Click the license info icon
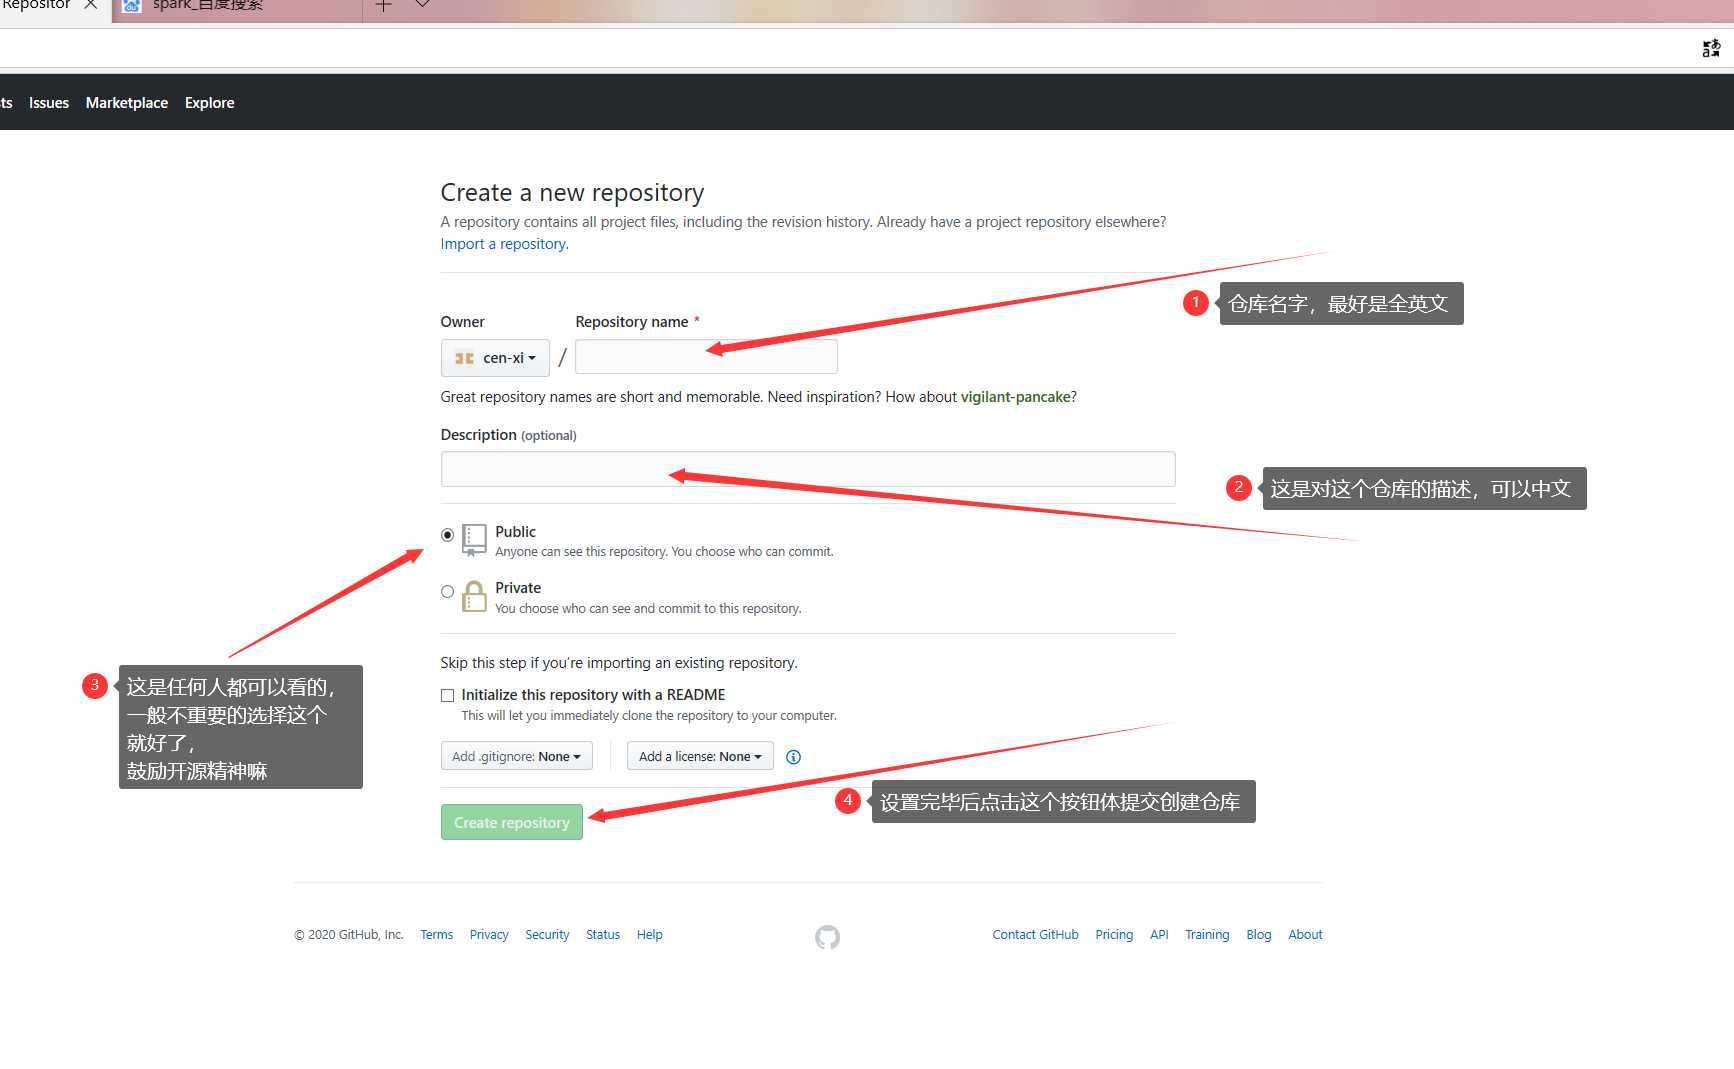This screenshot has height=1069, width=1734. pos(793,757)
